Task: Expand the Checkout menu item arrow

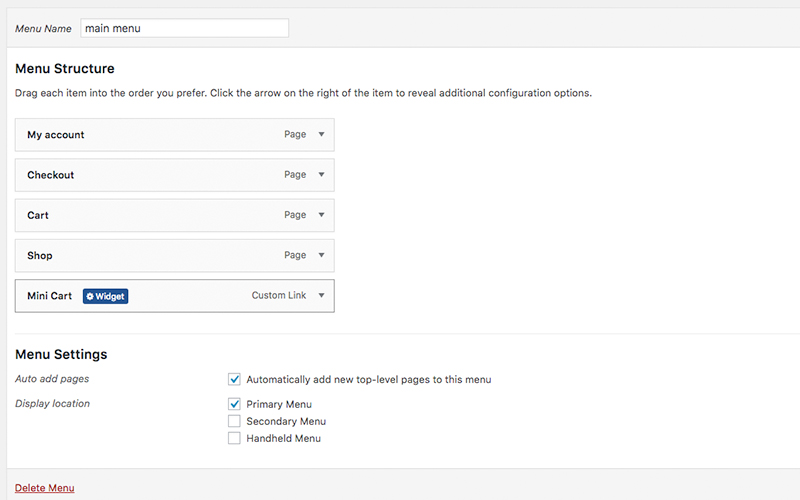Action: pyautogui.click(x=321, y=174)
